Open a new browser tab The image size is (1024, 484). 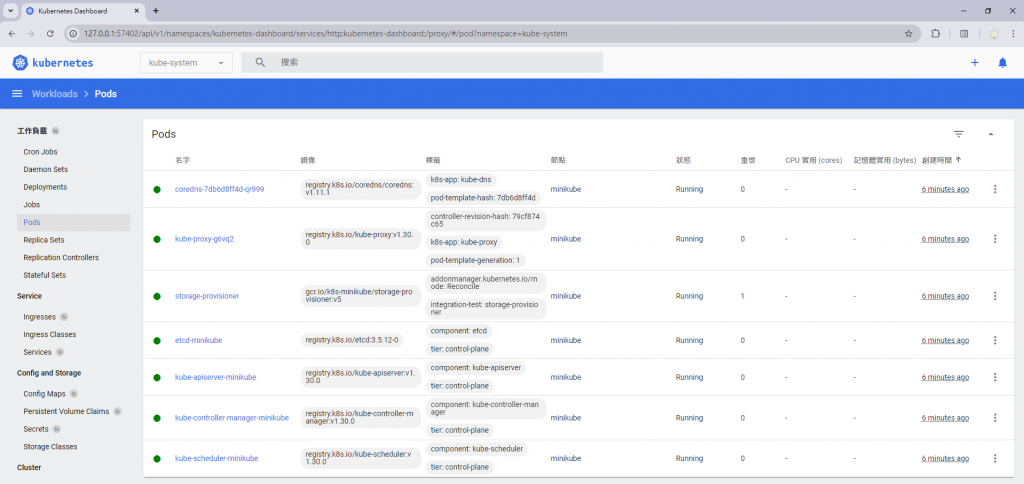click(x=155, y=11)
